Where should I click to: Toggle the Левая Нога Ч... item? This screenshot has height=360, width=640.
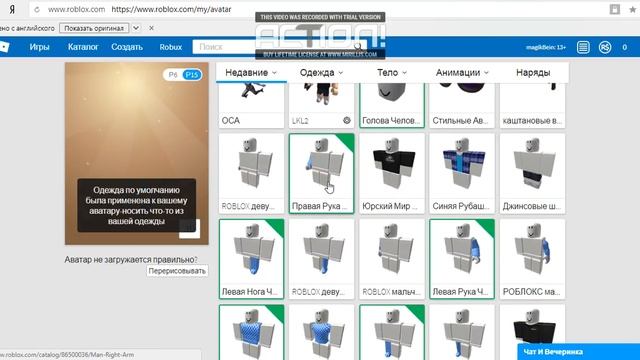pyautogui.click(x=251, y=259)
